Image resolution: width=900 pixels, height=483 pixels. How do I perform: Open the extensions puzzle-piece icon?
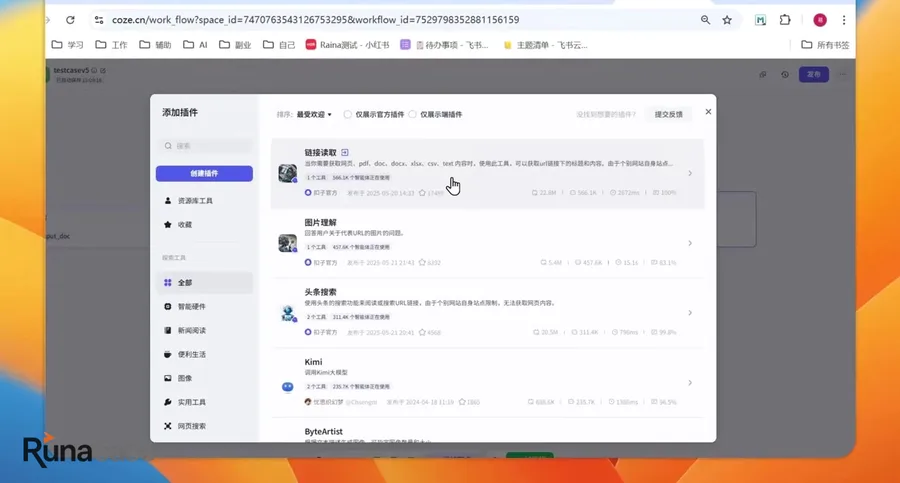(x=785, y=20)
